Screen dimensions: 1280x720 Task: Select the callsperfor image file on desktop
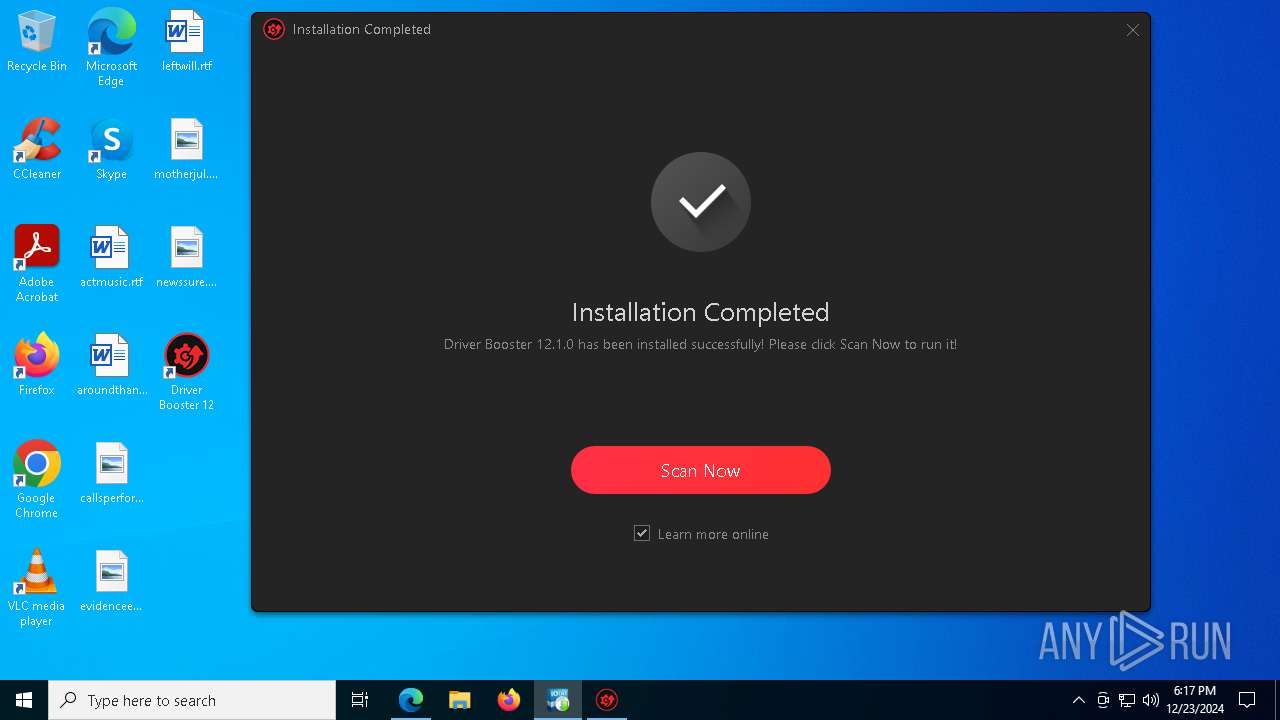(x=111, y=474)
